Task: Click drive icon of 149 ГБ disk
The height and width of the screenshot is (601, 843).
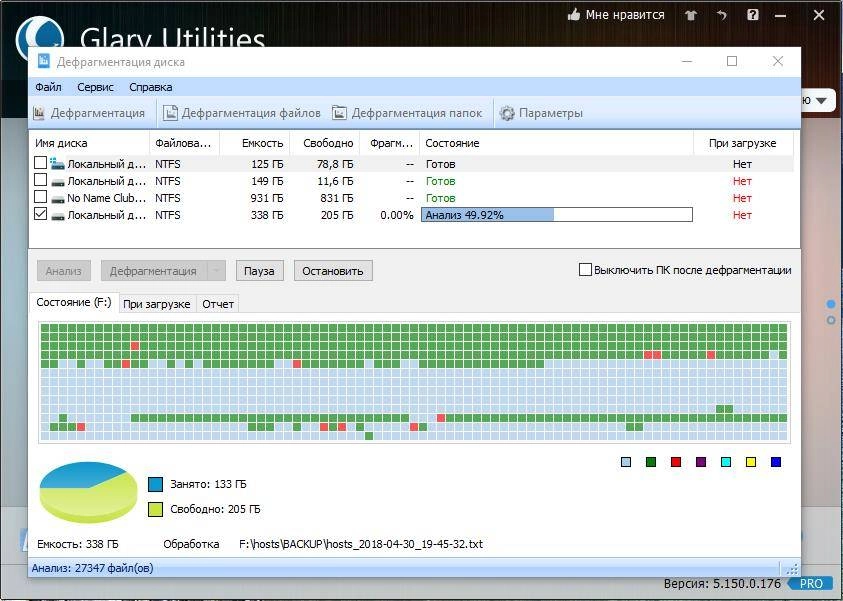Action: click(x=58, y=181)
